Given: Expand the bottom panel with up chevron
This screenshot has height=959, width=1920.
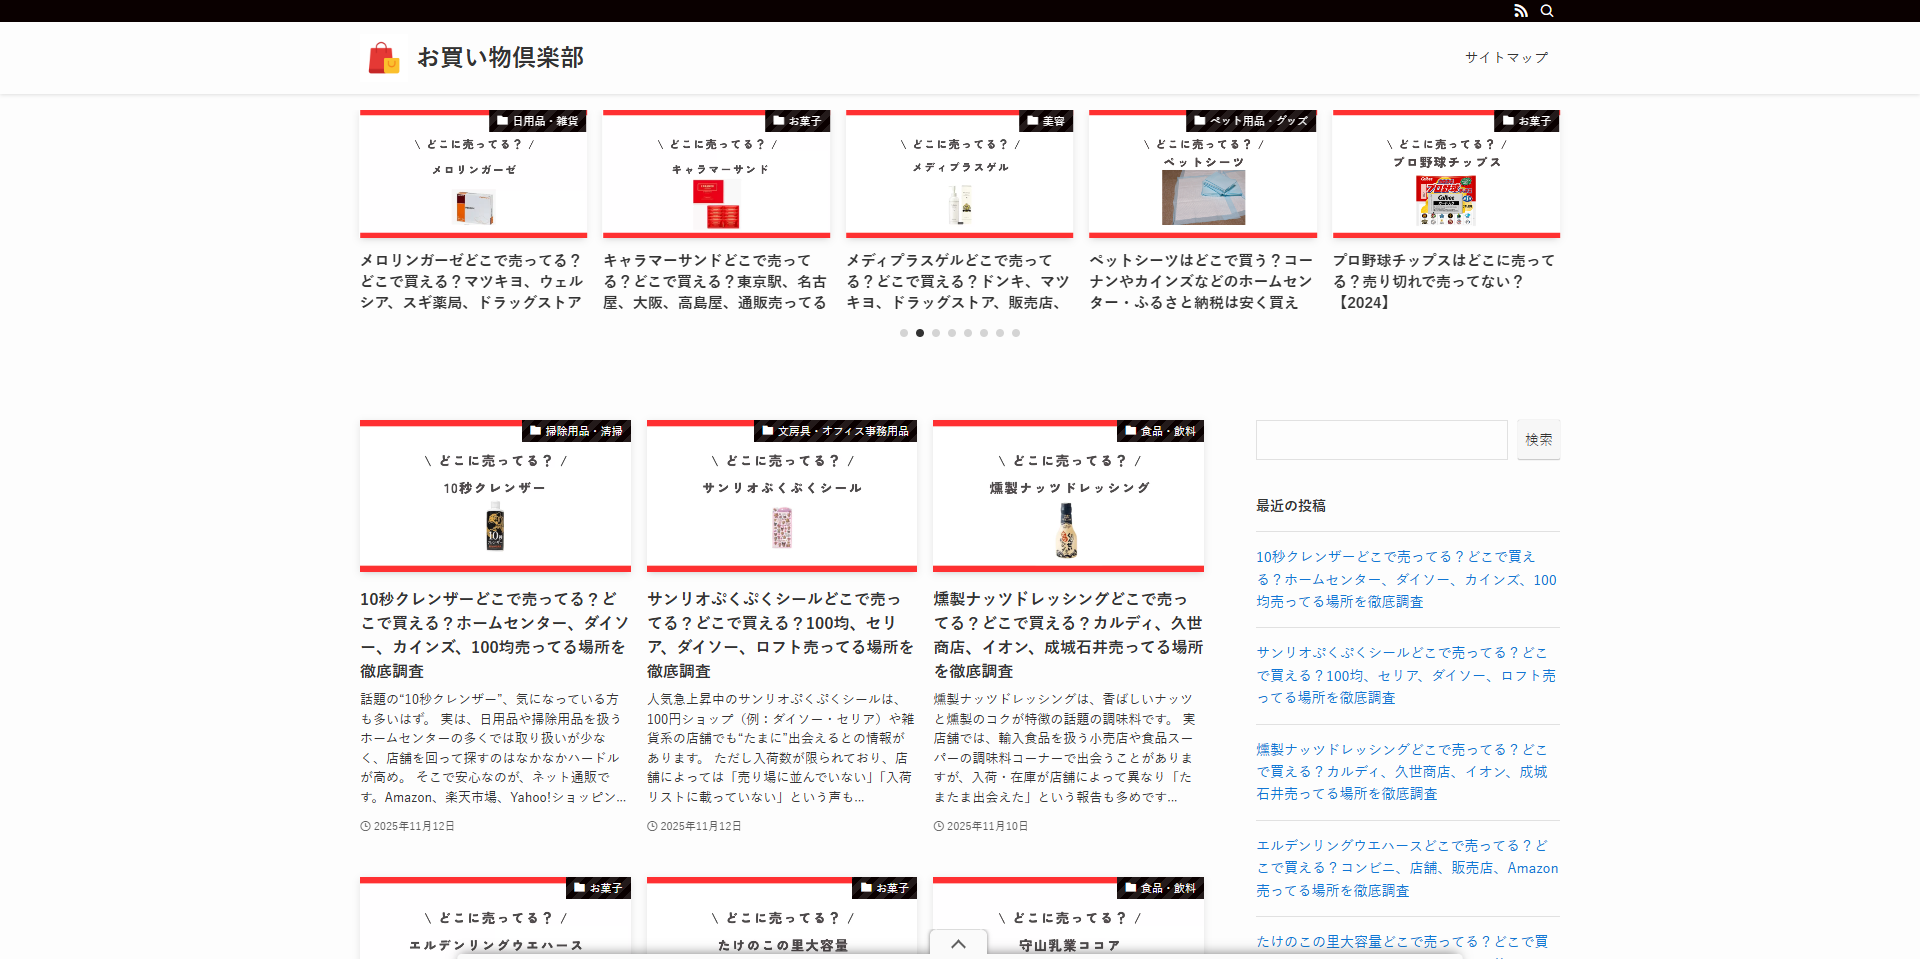Looking at the screenshot, I should [x=958, y=944].
